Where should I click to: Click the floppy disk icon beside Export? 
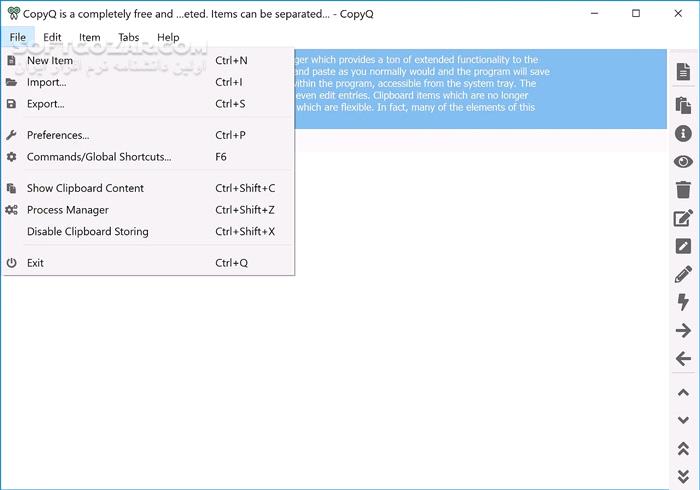[12, 104]
